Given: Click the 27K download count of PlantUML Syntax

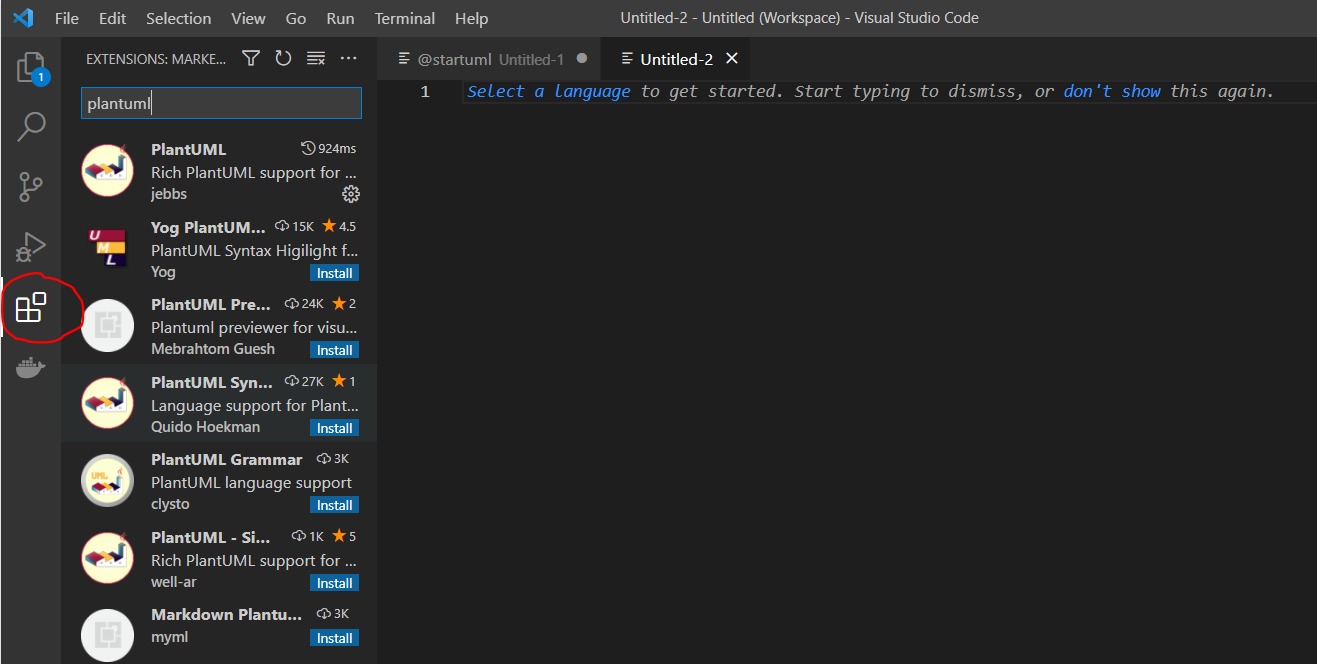Looking at the screenshot, I should coord(304,381).
